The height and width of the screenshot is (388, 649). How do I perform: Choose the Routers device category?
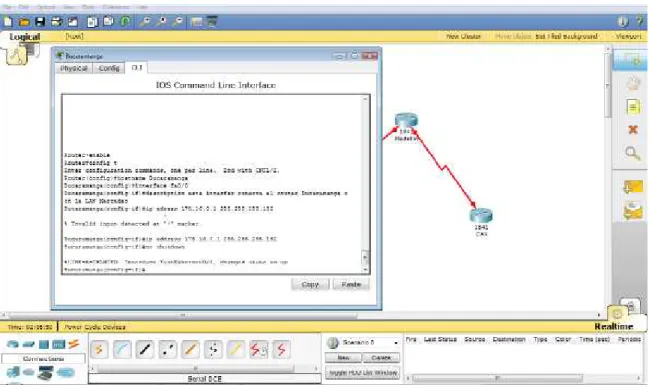12,344
